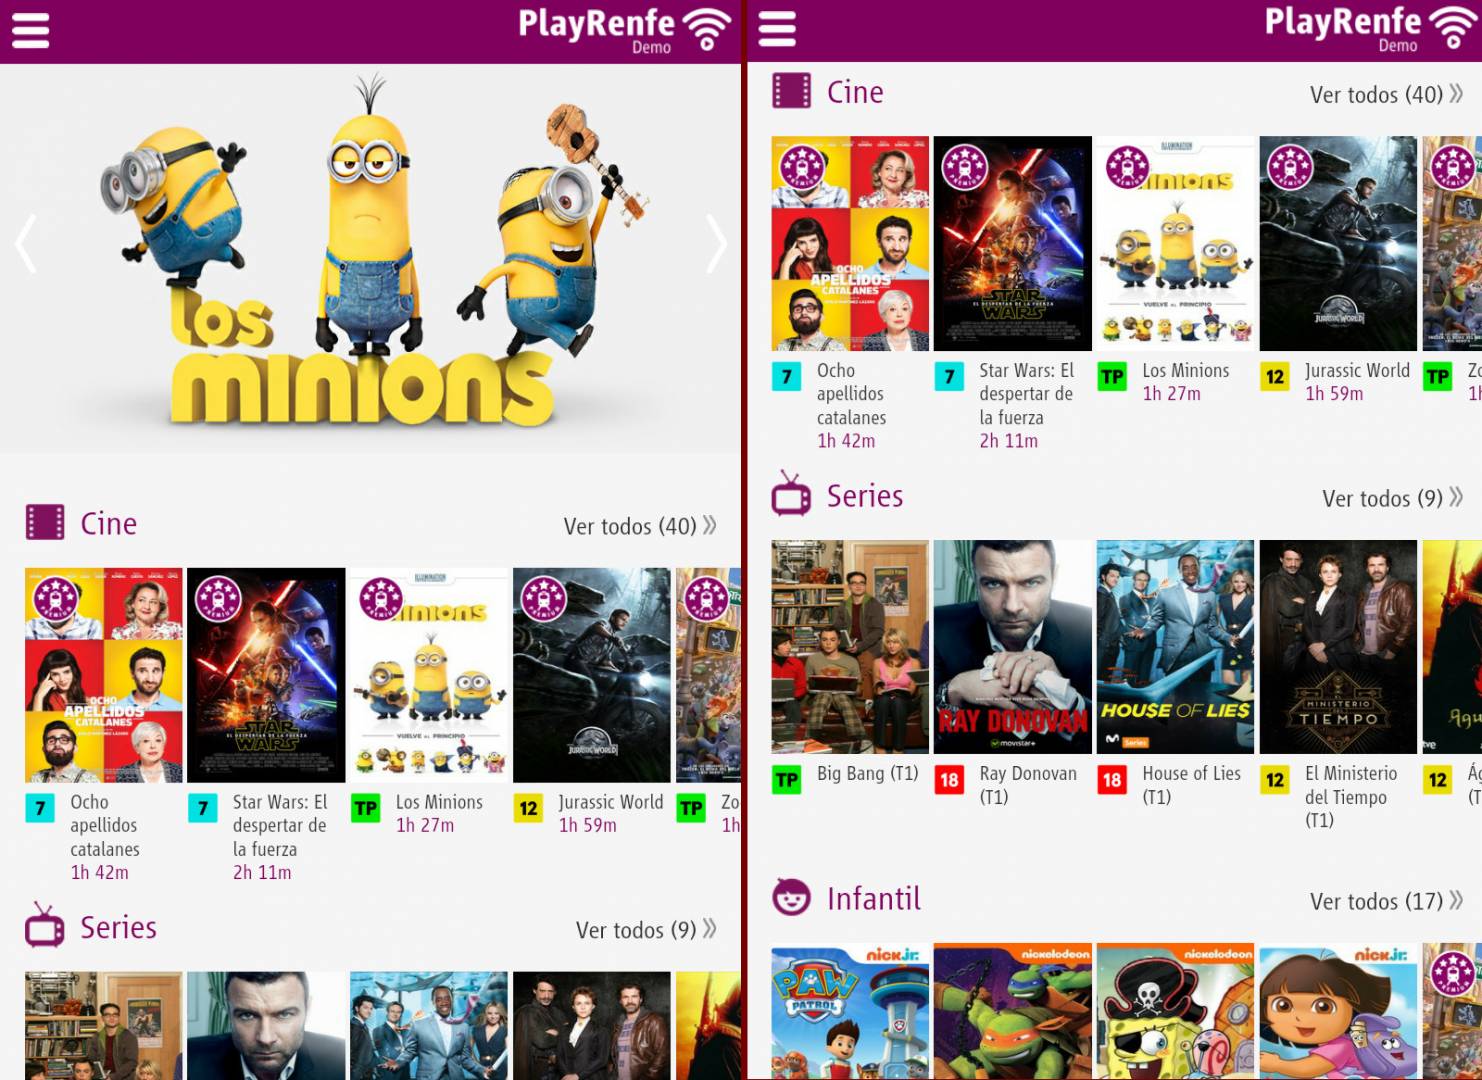Click the film strip Cine icon in left panel
This screenshot has height=1080, width=1482.
(x=45, y=522)
